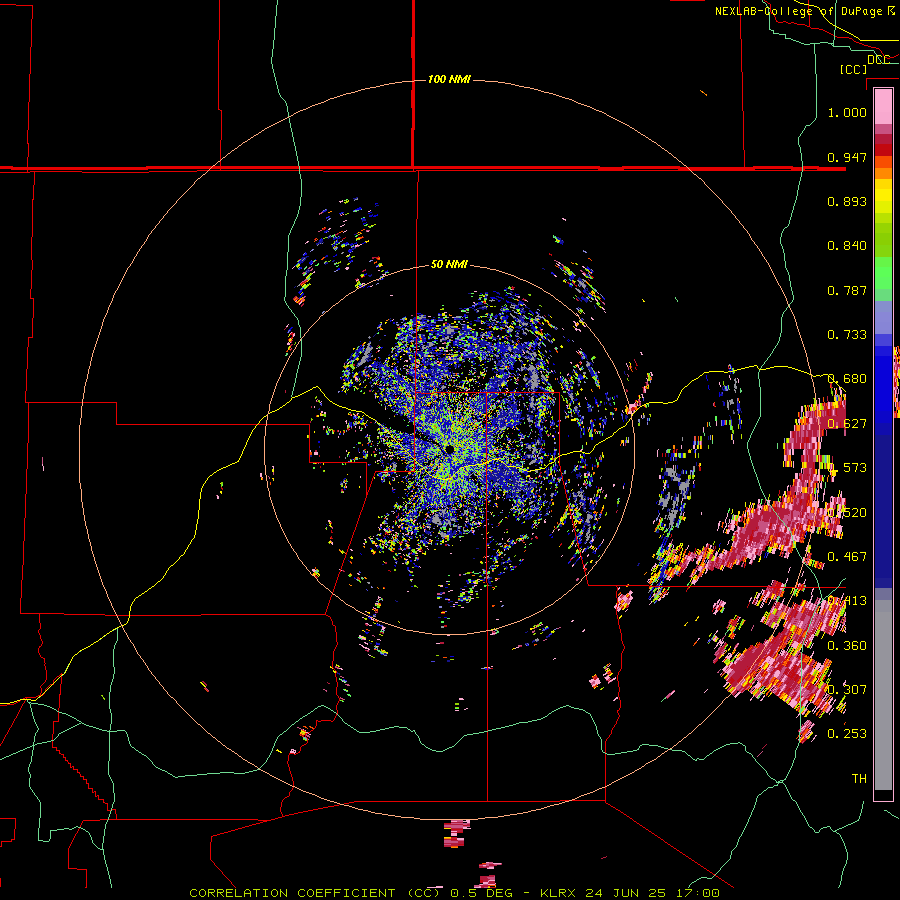Select the 0.787 legend value
The height and width of the screenshot is (900, 900).
[847, 290]
